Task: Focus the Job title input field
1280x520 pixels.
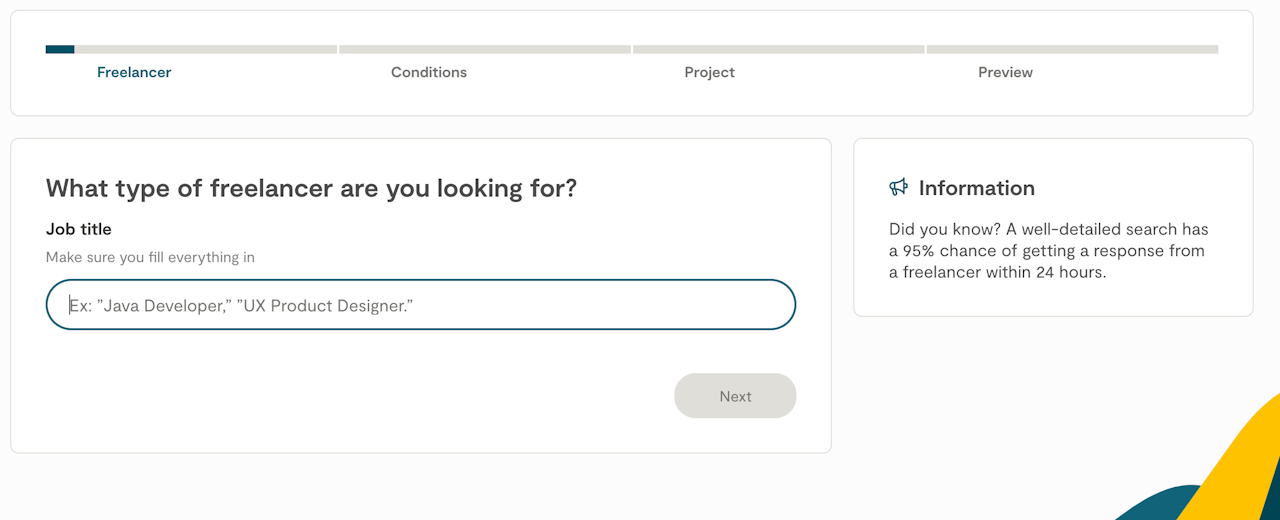Action: coord(420,305)
